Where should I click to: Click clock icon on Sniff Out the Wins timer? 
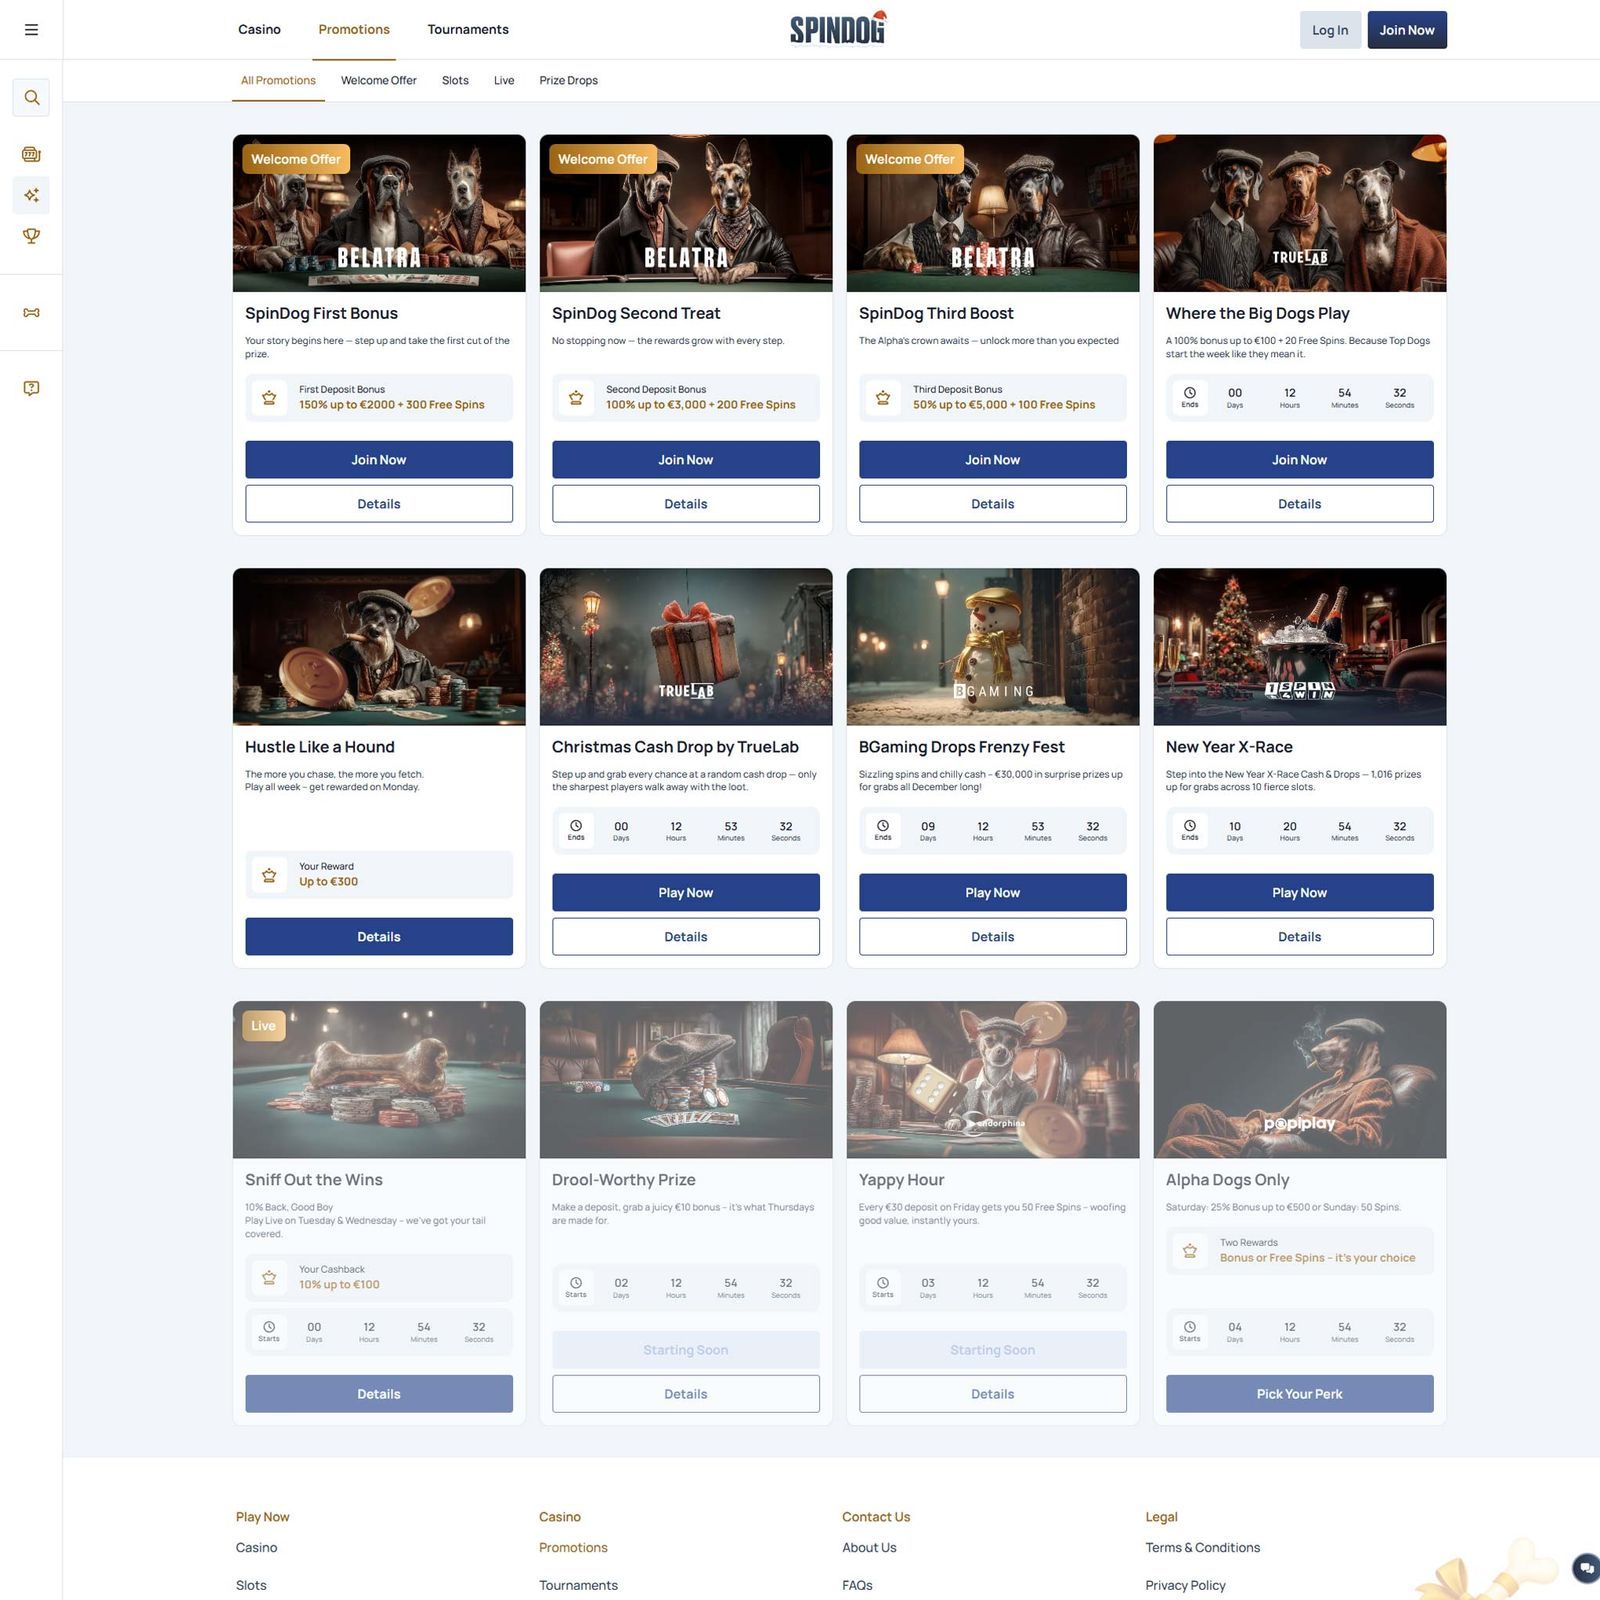pos(269,1327)
